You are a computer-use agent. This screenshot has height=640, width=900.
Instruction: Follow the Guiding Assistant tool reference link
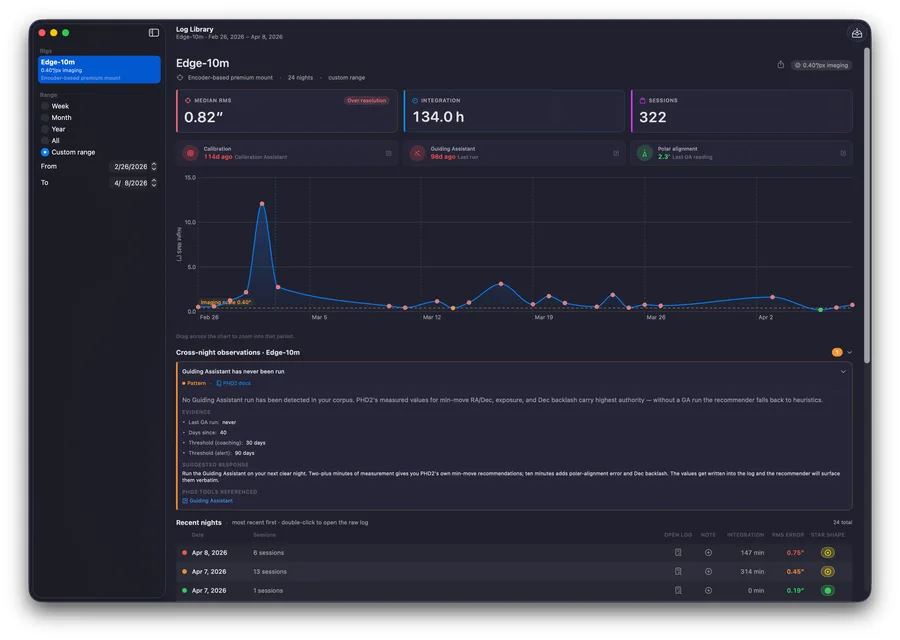click(208, 501)
